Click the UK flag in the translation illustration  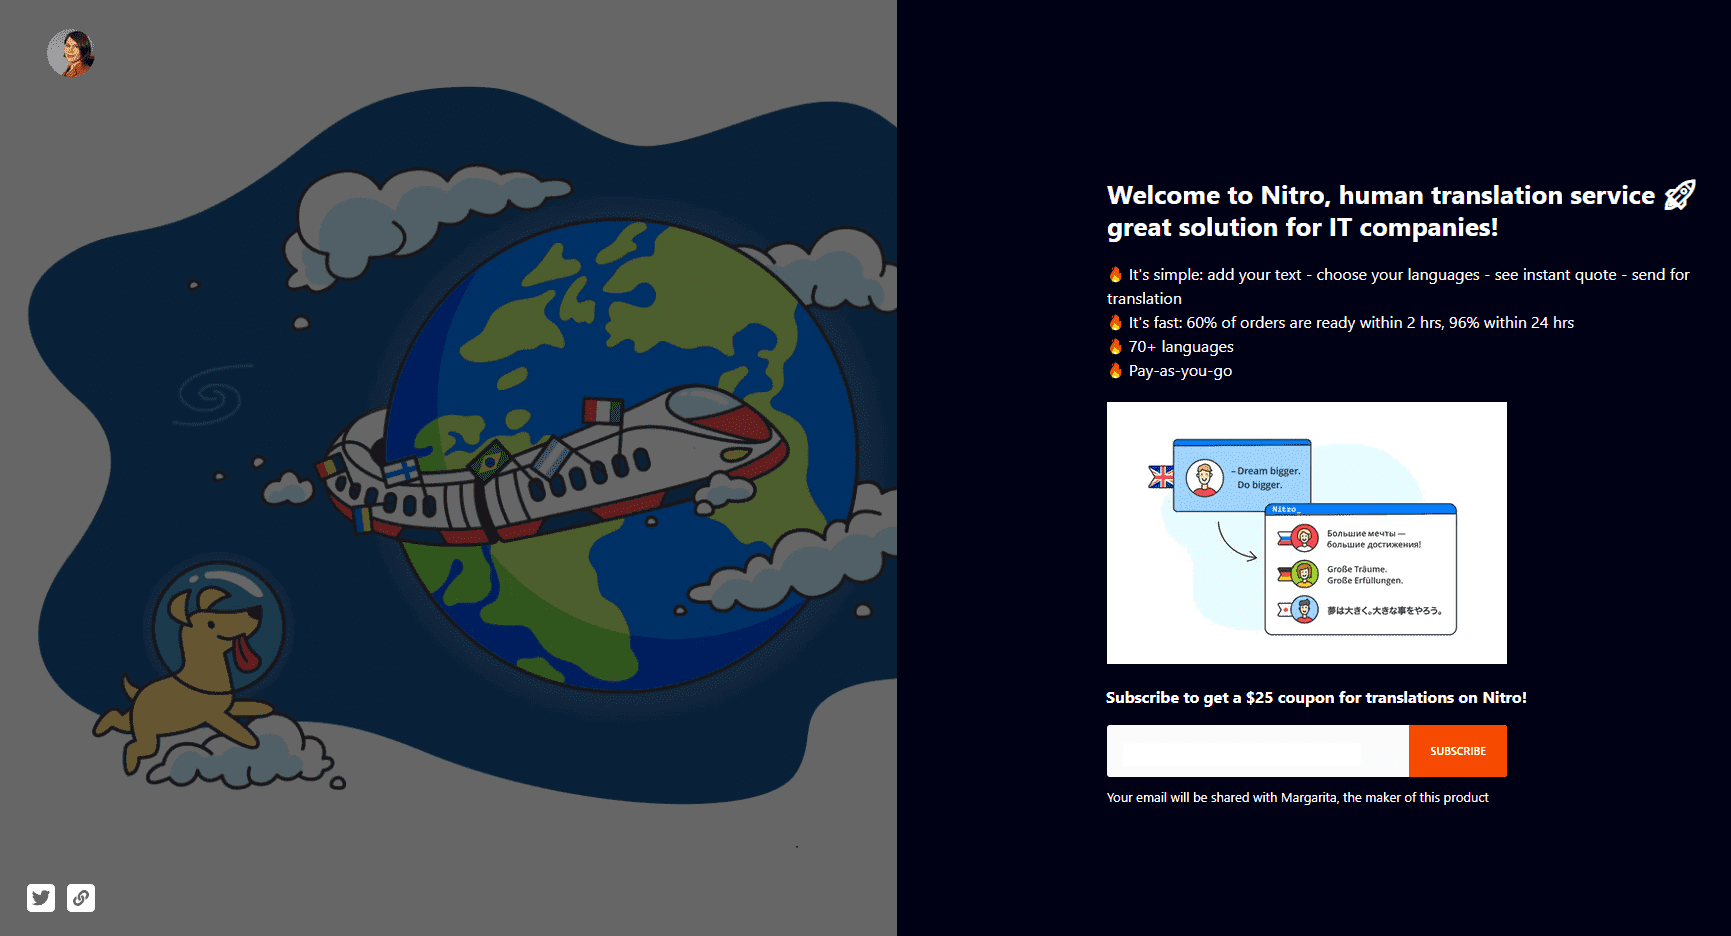click(x=1161, y=477)
